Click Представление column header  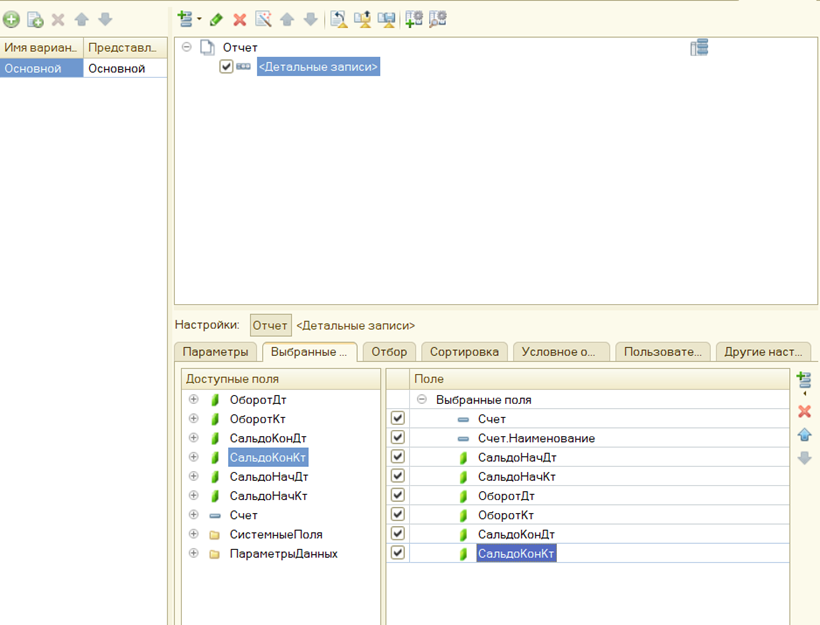pyautogui.click(x=125, y=48)
